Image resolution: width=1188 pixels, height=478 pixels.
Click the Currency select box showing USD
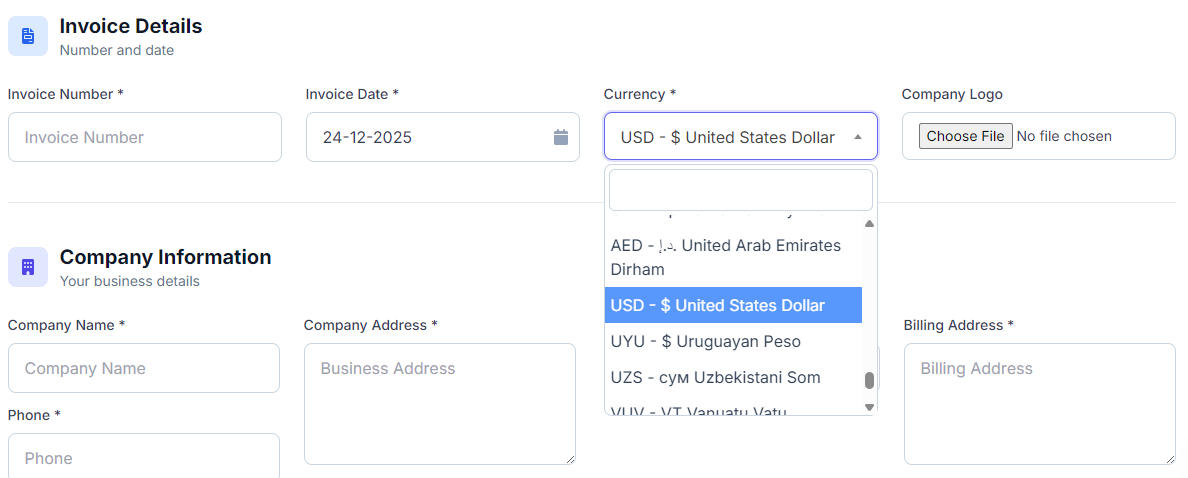[x=728, y=137]
